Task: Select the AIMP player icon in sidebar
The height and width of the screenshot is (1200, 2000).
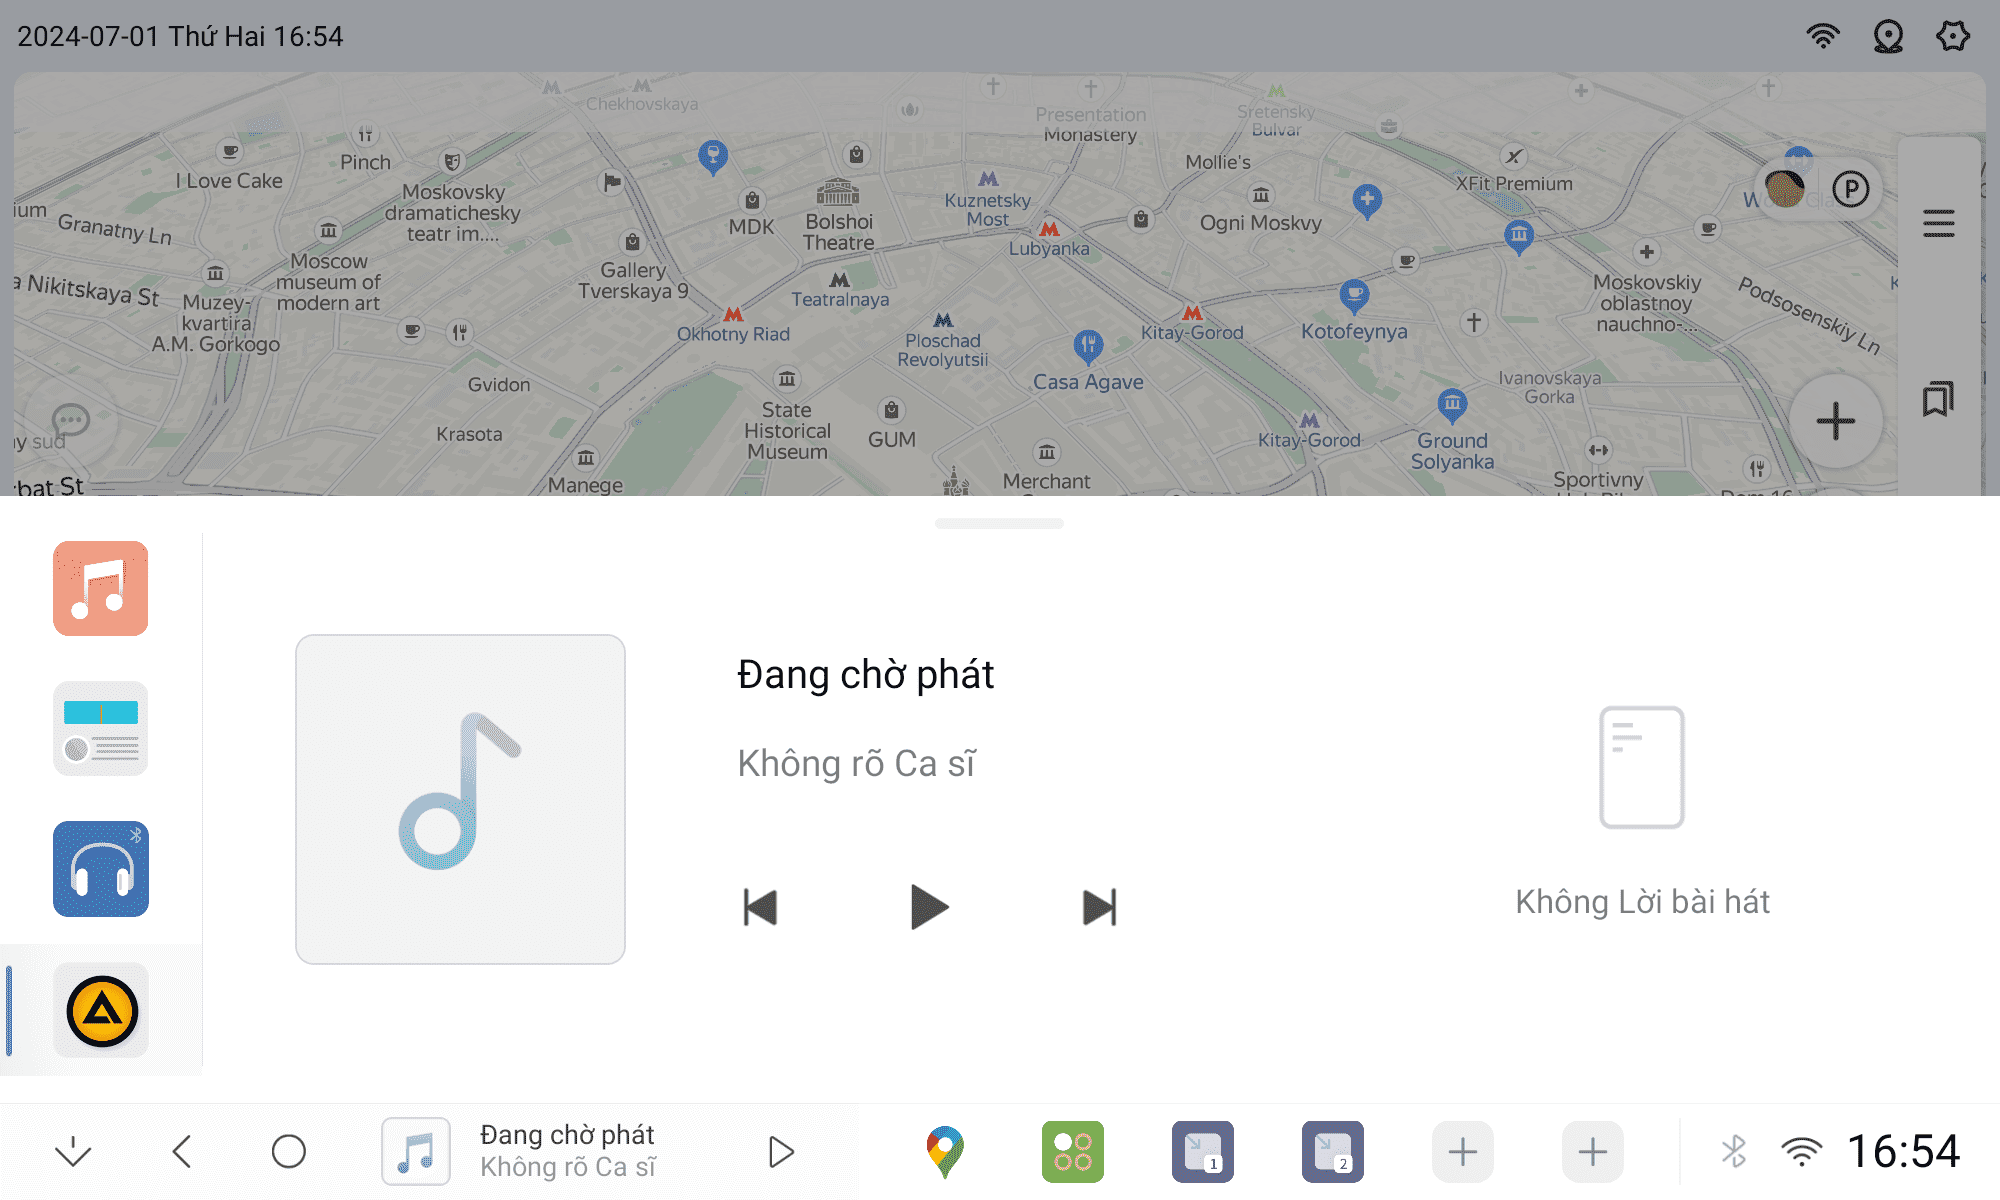Action: (x=100, y=1010)
